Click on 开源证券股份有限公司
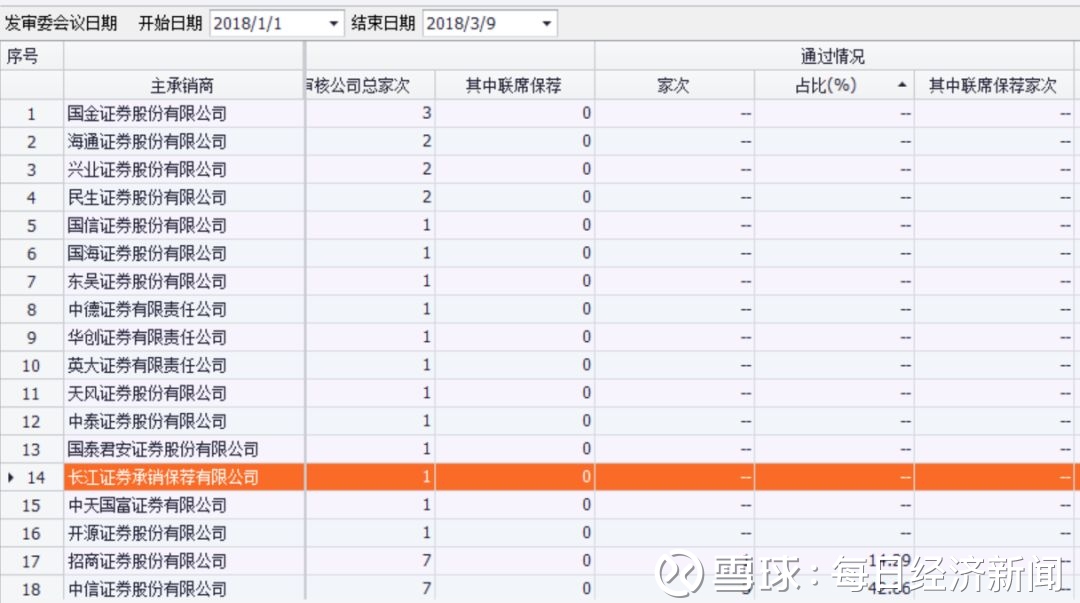The image size is (1080, 603). click(147, 533)
